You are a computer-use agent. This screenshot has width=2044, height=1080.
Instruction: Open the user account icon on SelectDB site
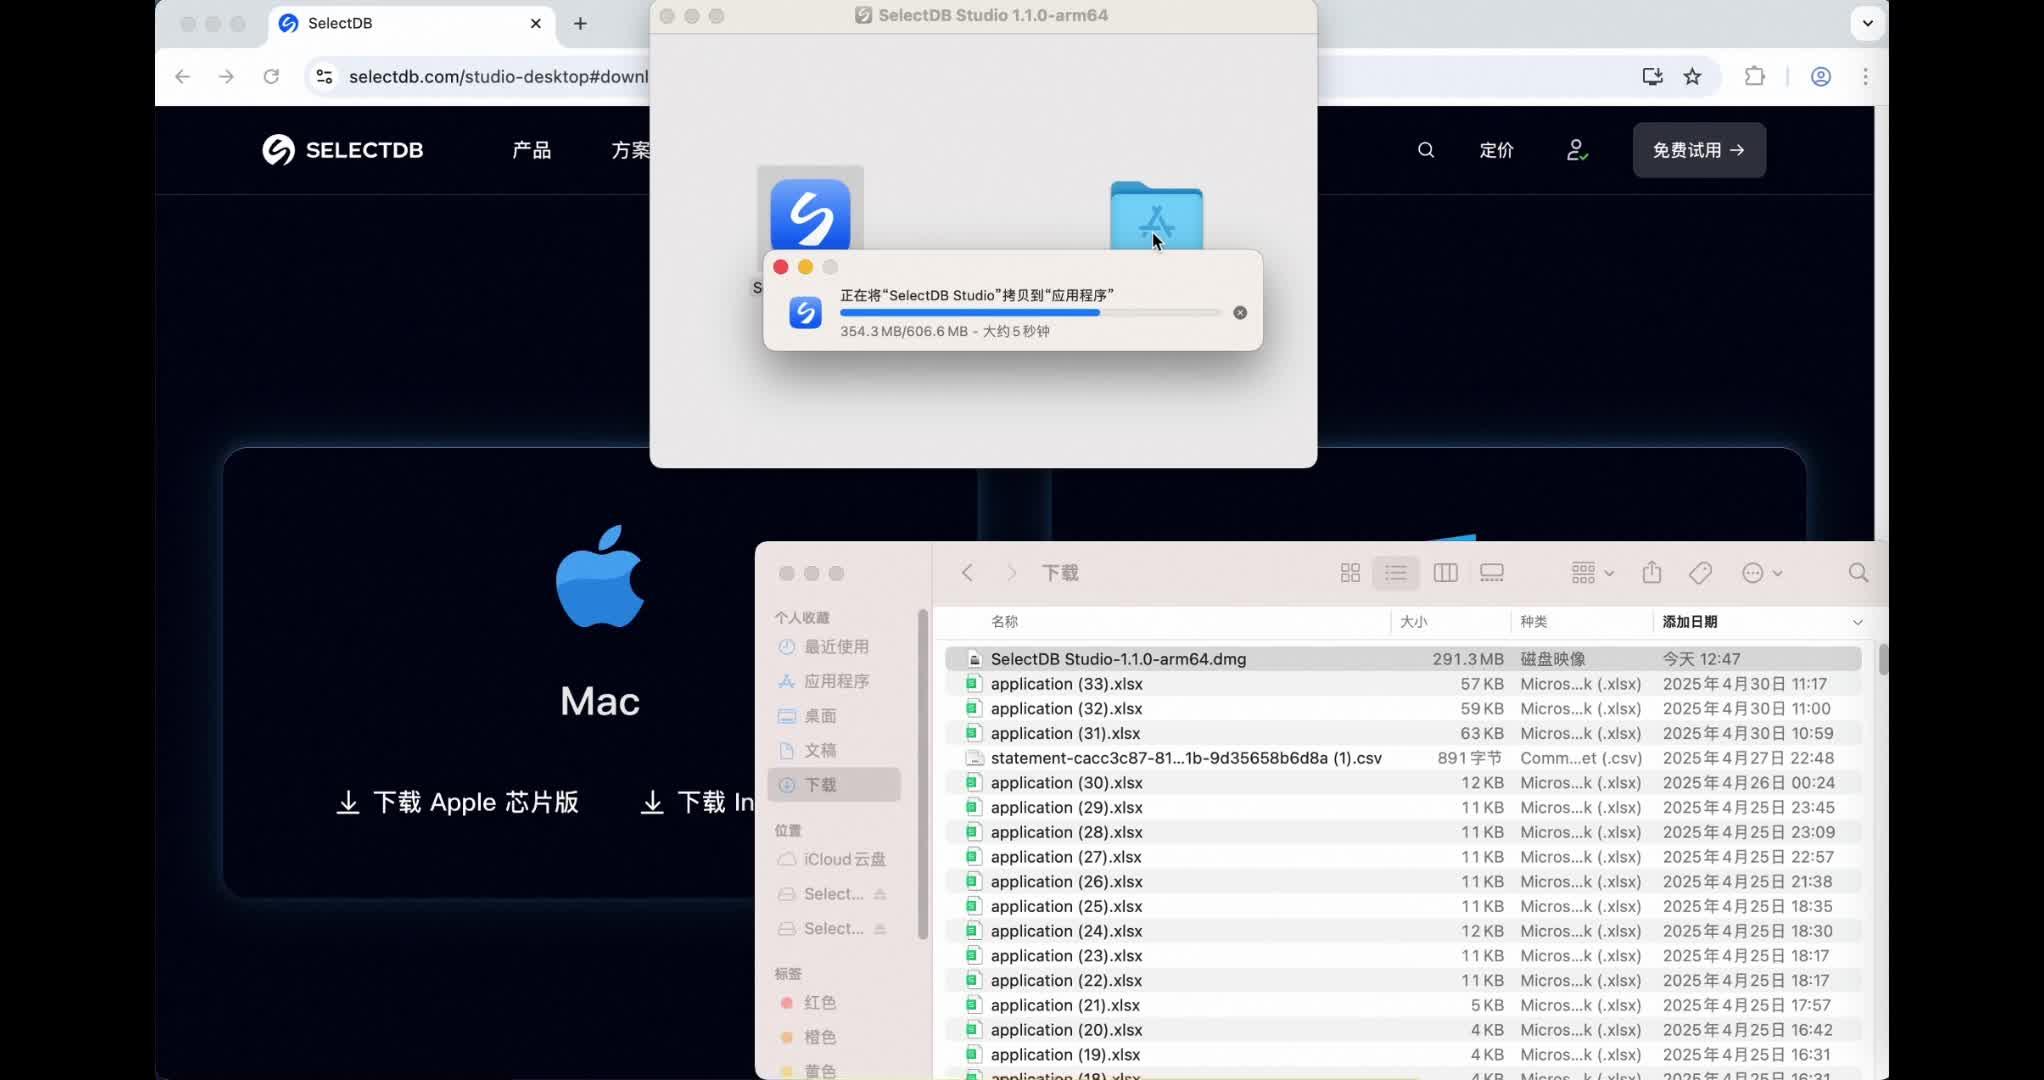click(x=1577, y=150)
